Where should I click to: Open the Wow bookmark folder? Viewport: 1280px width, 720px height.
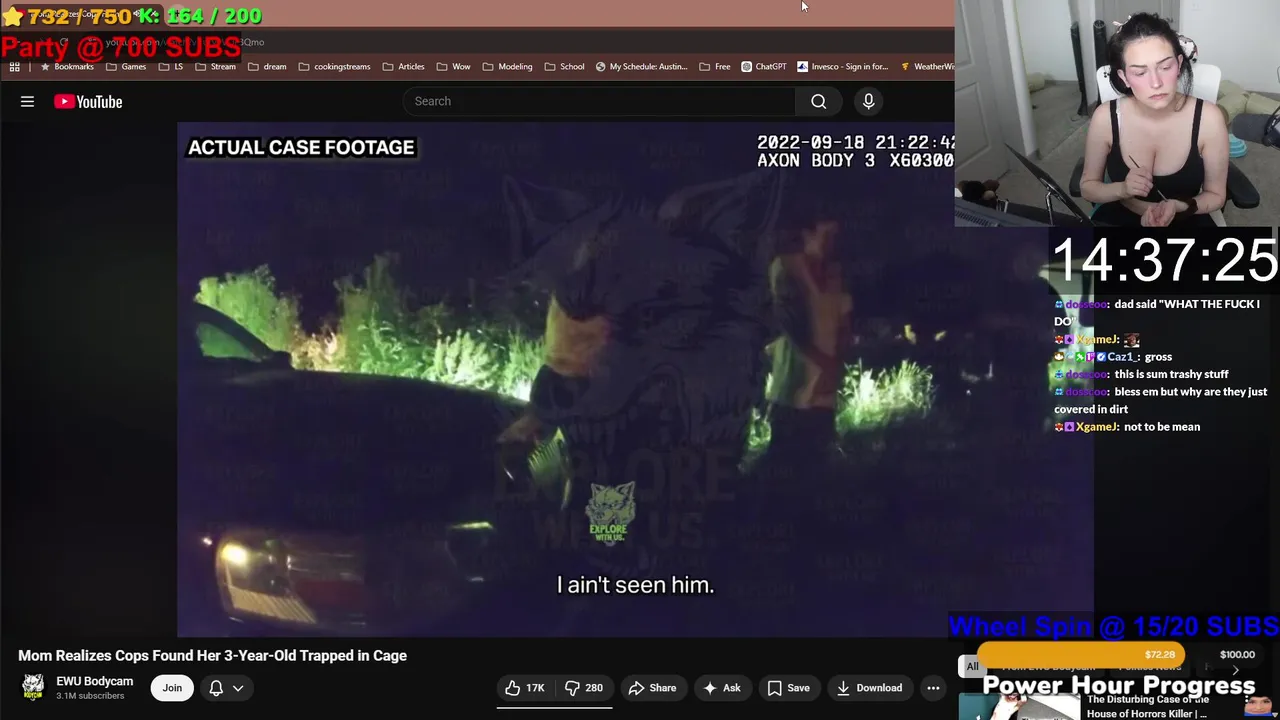pos(453,67)
